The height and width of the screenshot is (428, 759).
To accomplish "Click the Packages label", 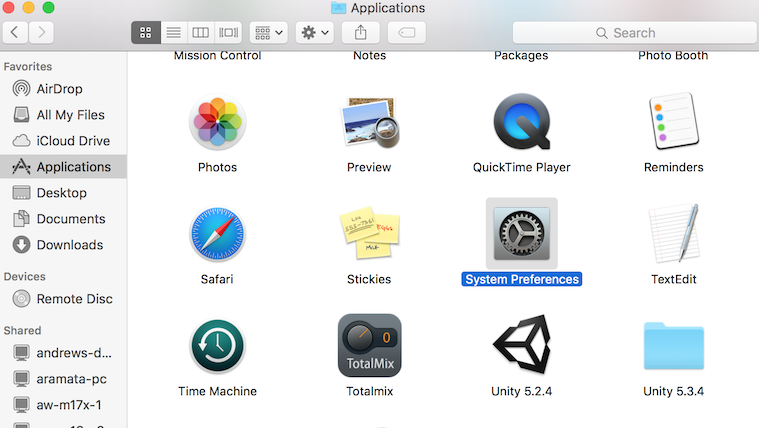I will pyautogui.click(x=521, y=56).
